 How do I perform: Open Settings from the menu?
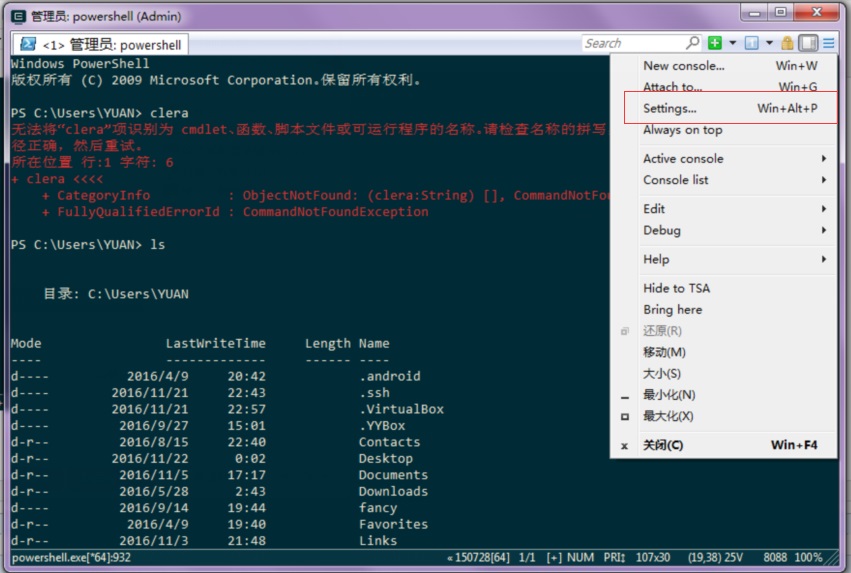click(670, 108)
